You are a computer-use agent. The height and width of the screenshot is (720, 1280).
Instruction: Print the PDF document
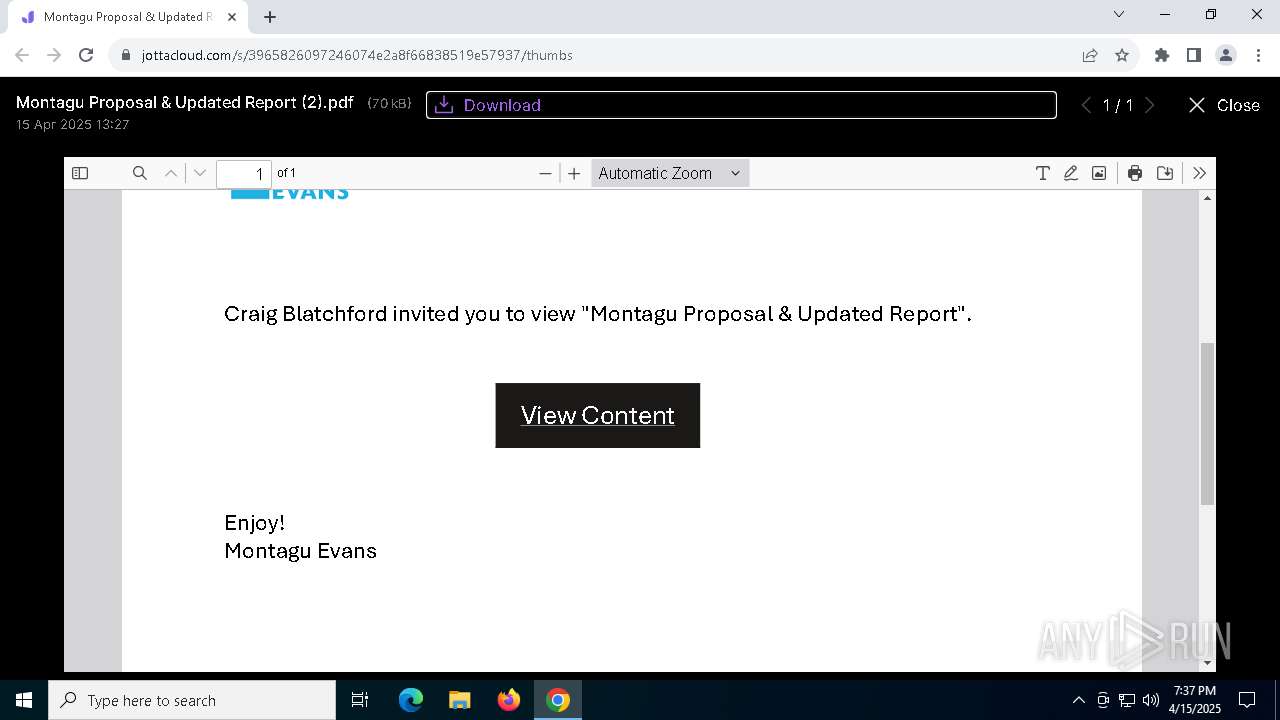point(1135,173)
